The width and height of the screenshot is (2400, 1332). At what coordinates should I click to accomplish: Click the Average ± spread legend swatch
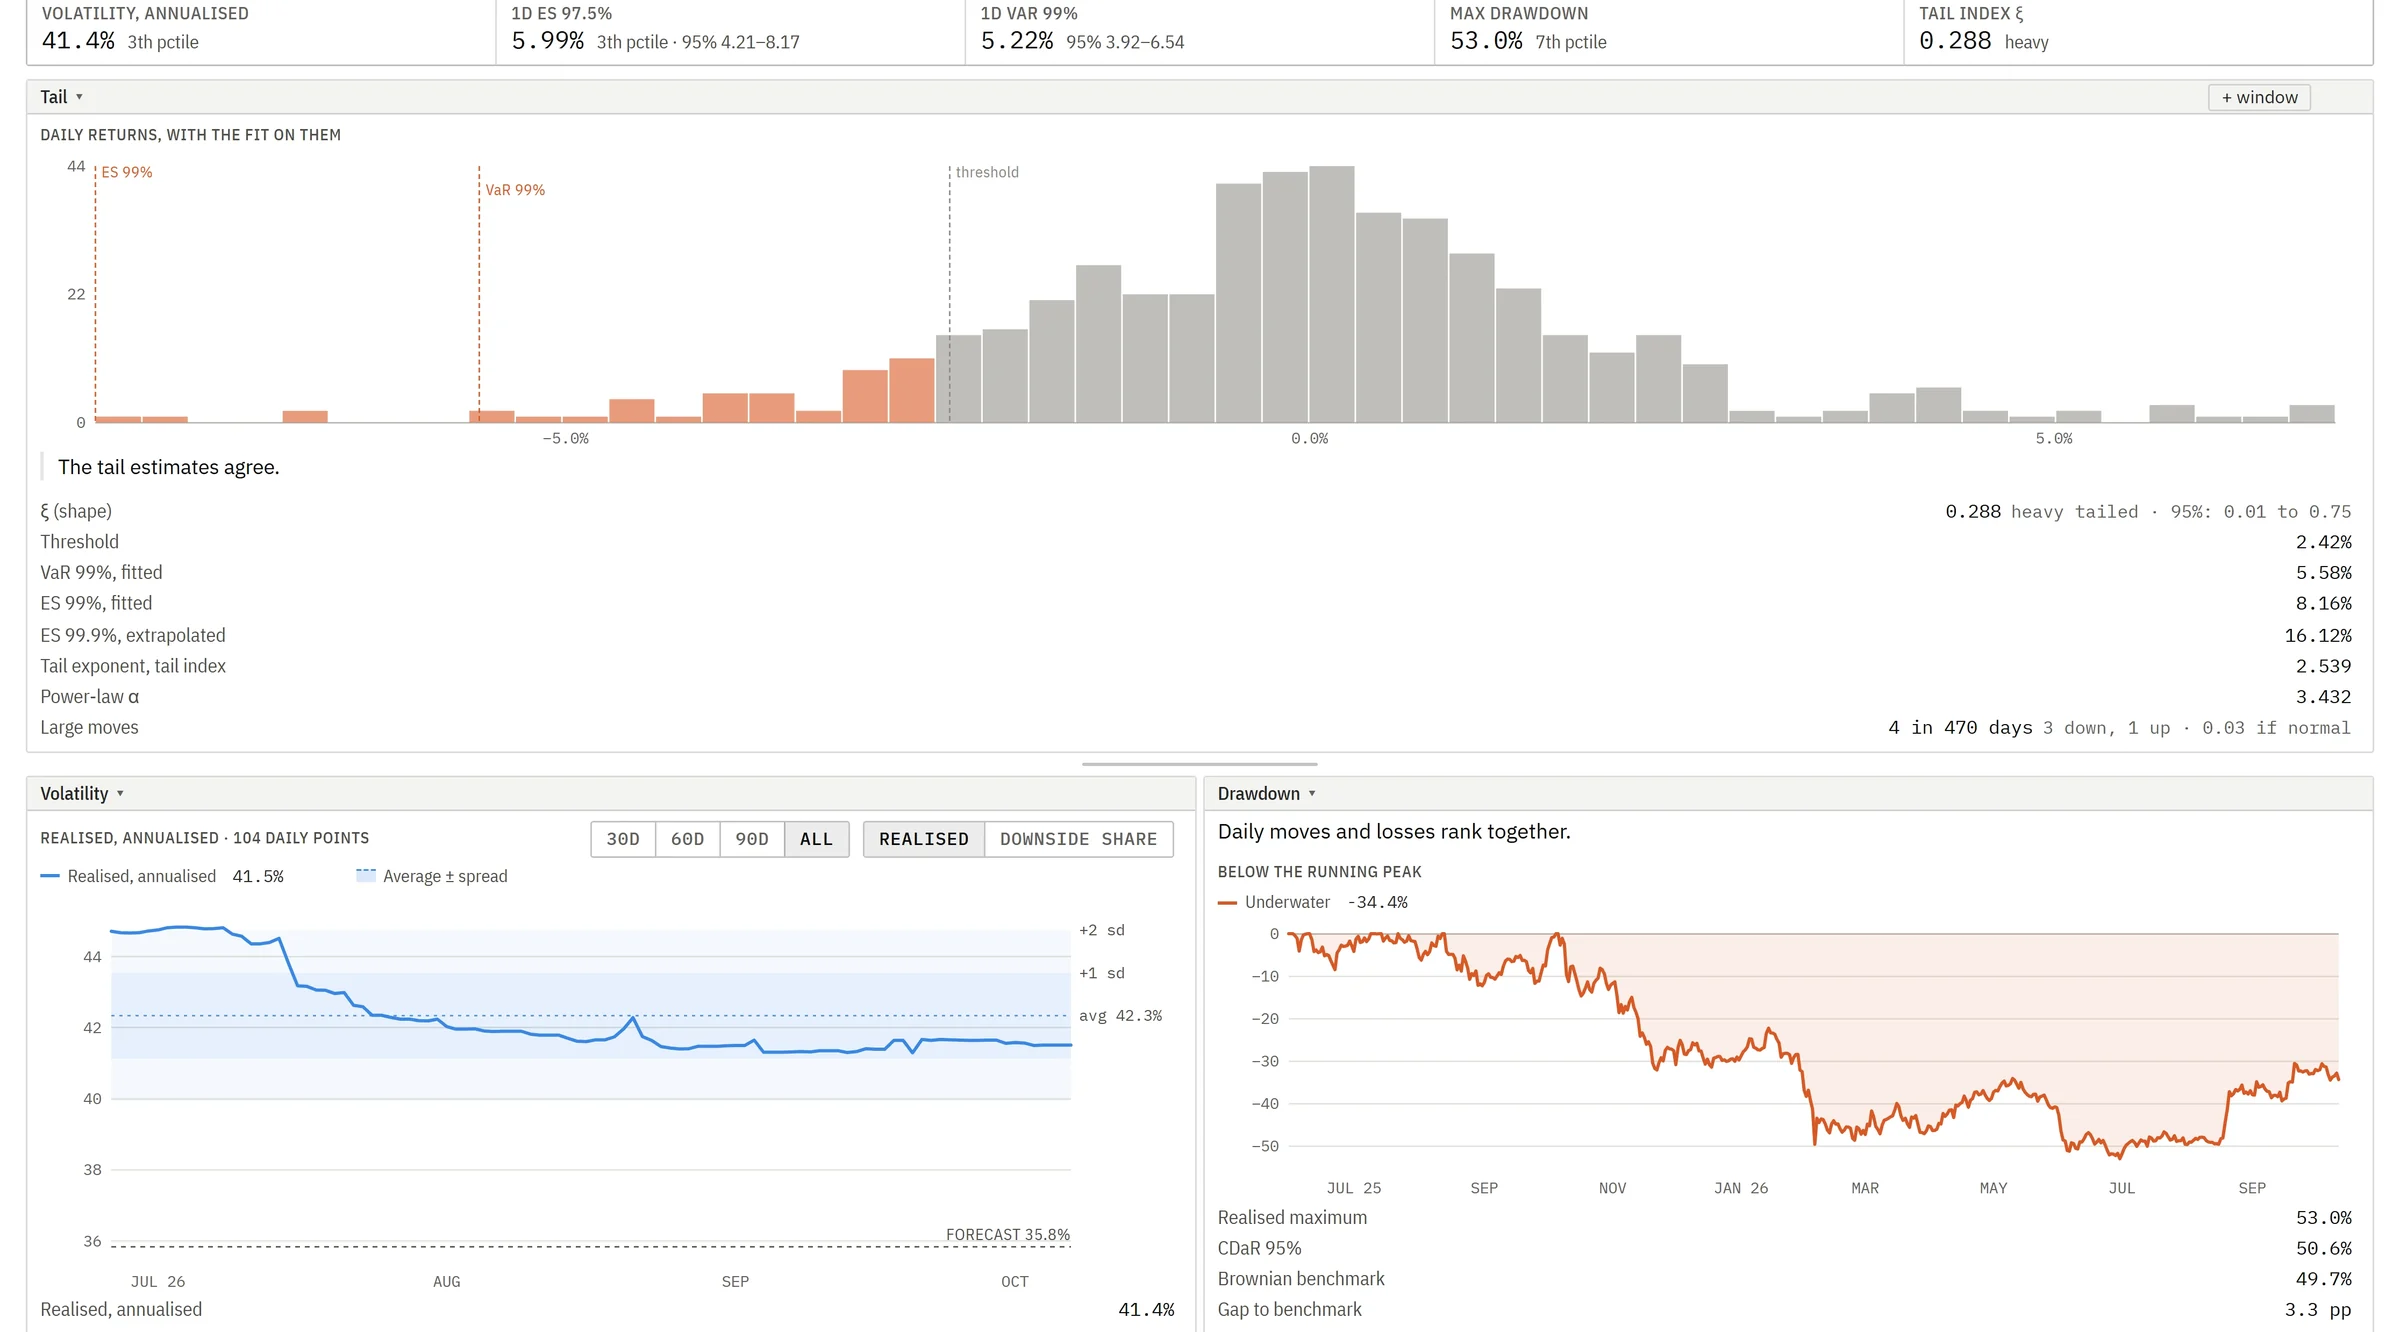click(x=366, y=876)
